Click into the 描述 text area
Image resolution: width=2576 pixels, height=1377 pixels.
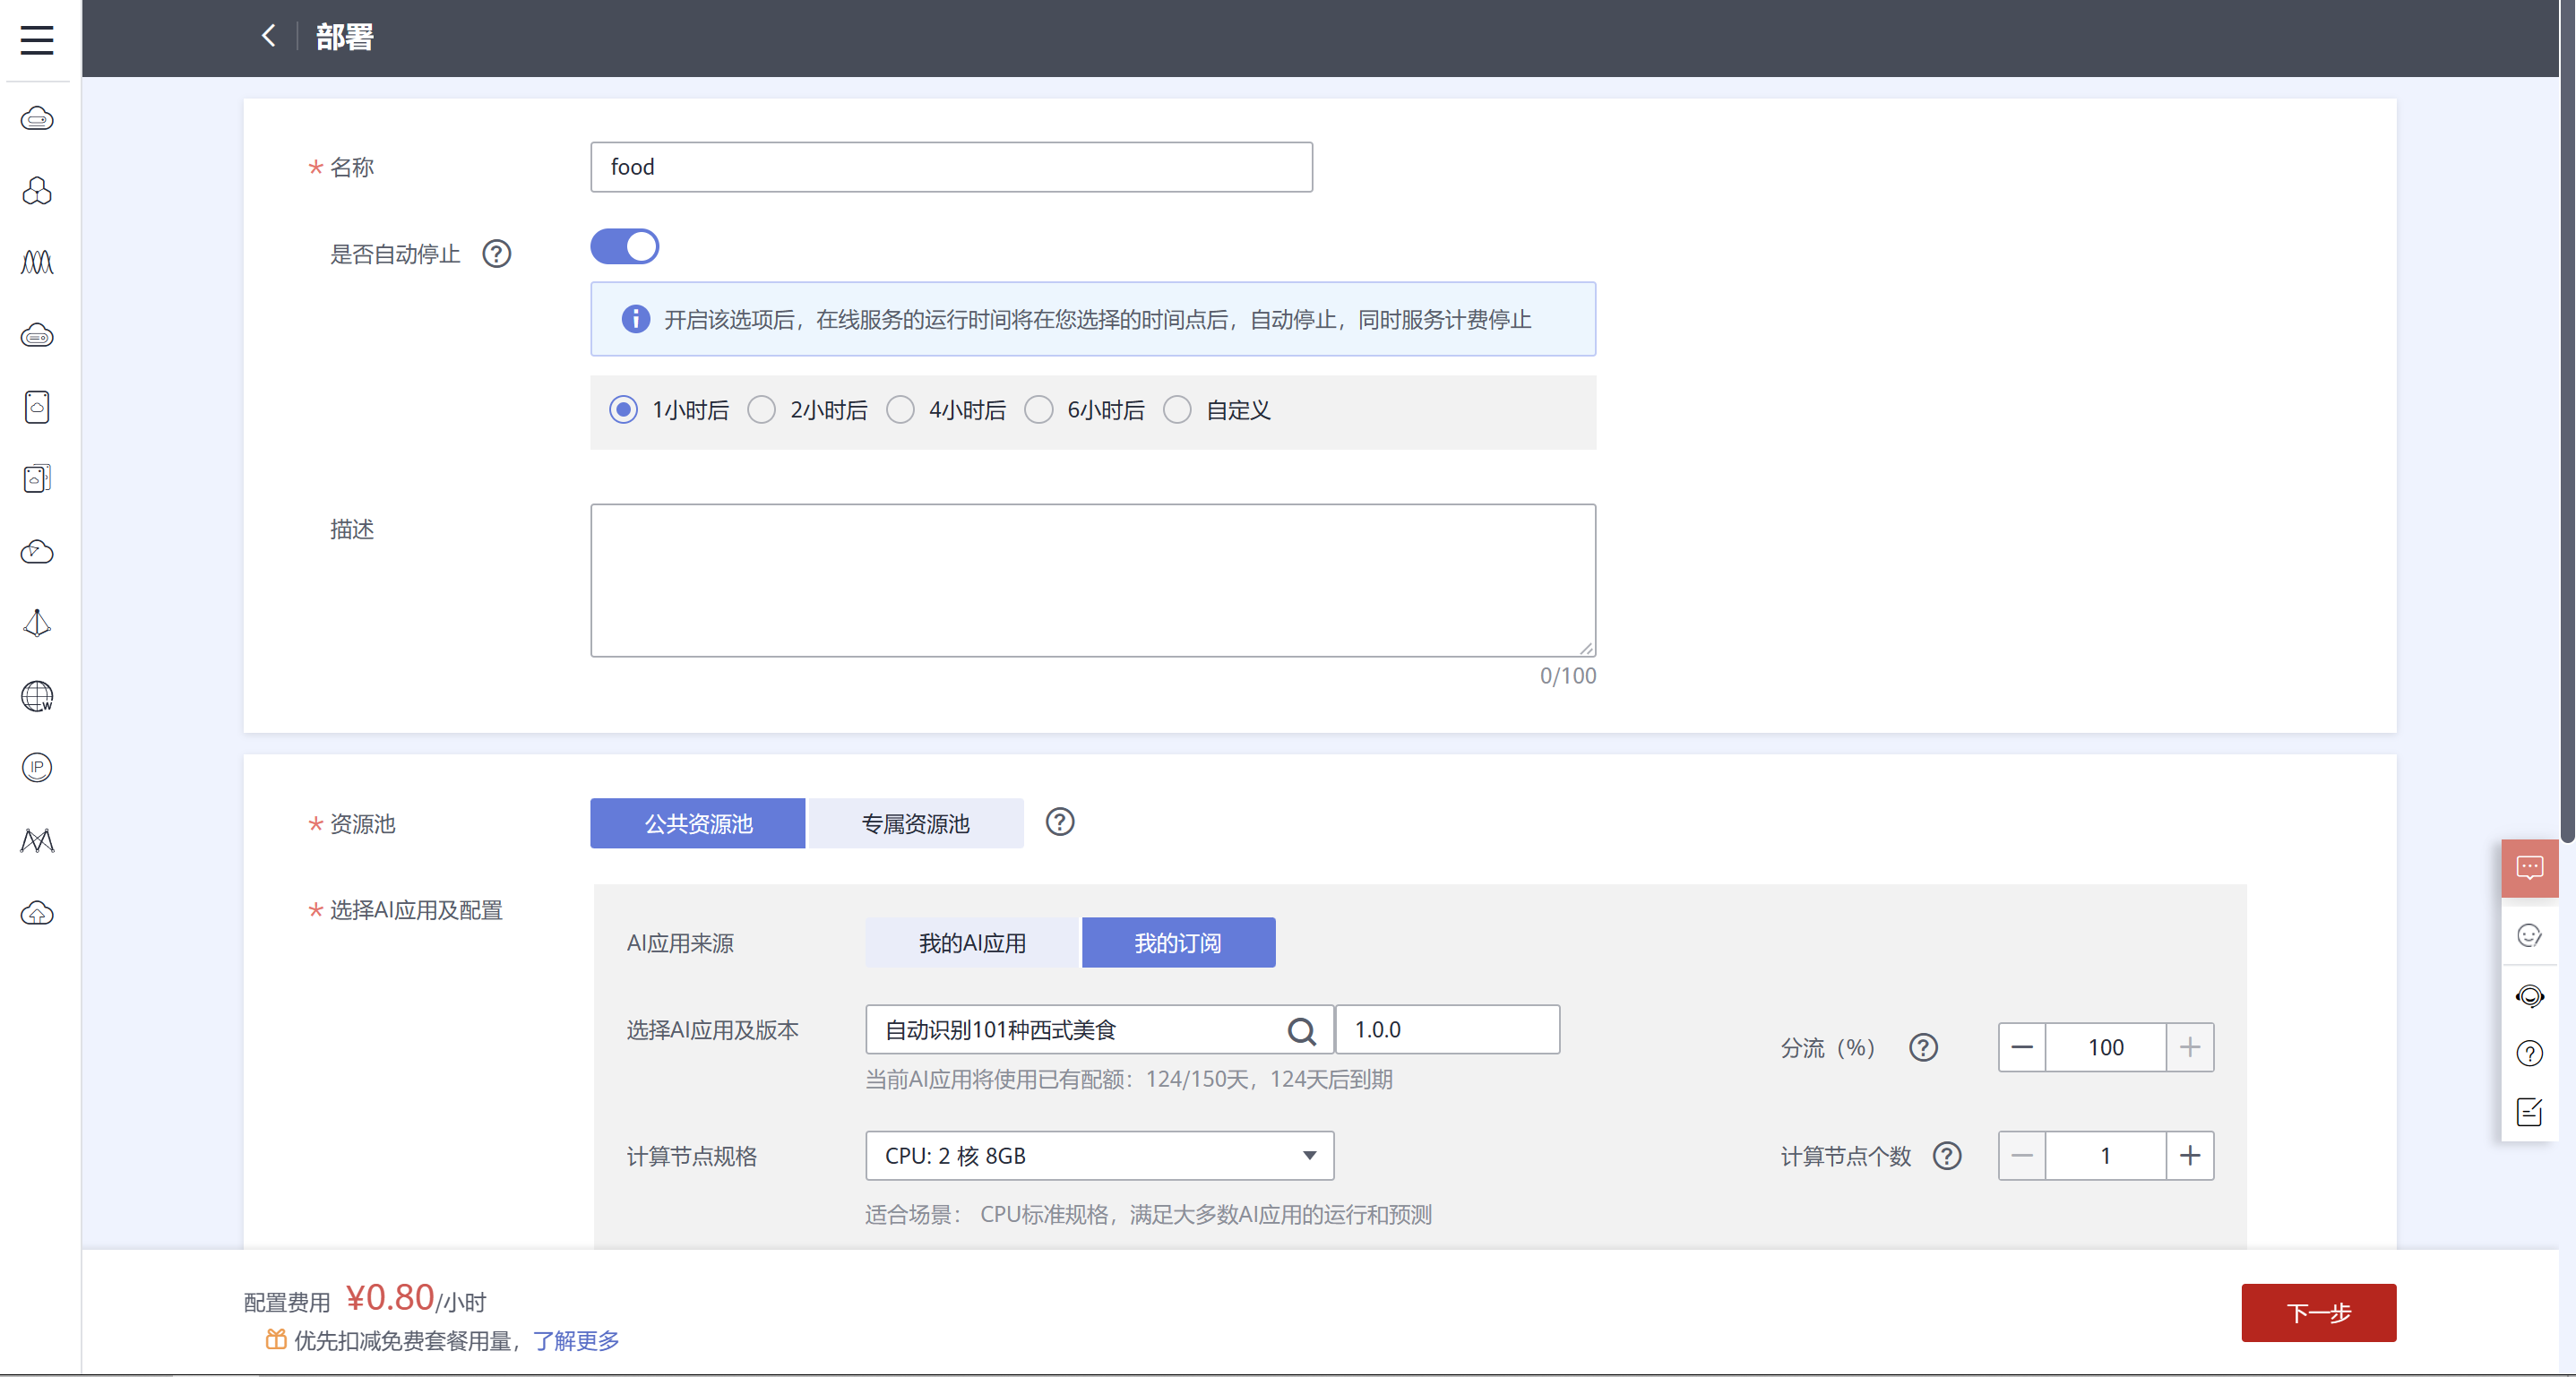[x=1092, y=580]
